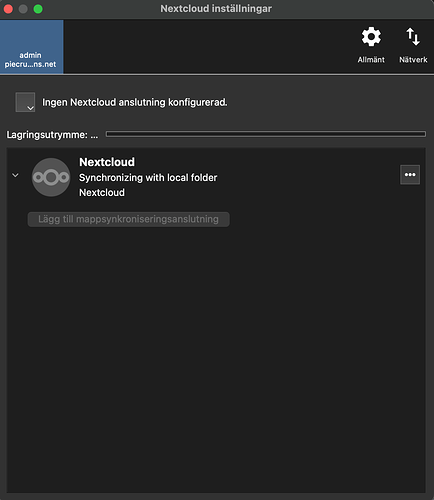The height and width of the screenshot is (500, 434).
Task: Open the Allmänt settings gear icon
Action: [371, 37]
